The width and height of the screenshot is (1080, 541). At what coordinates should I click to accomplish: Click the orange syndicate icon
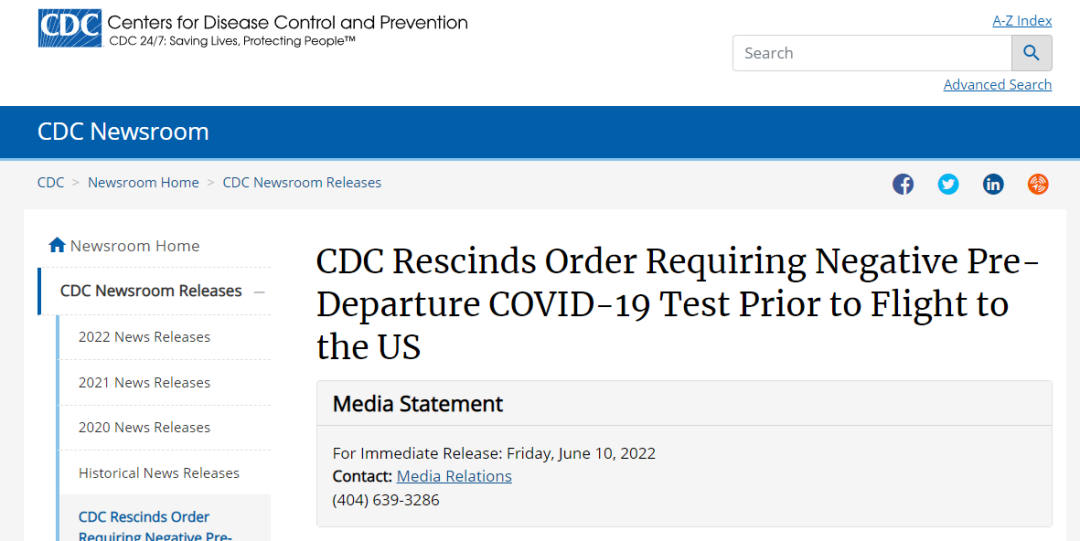coord(1038,184)
